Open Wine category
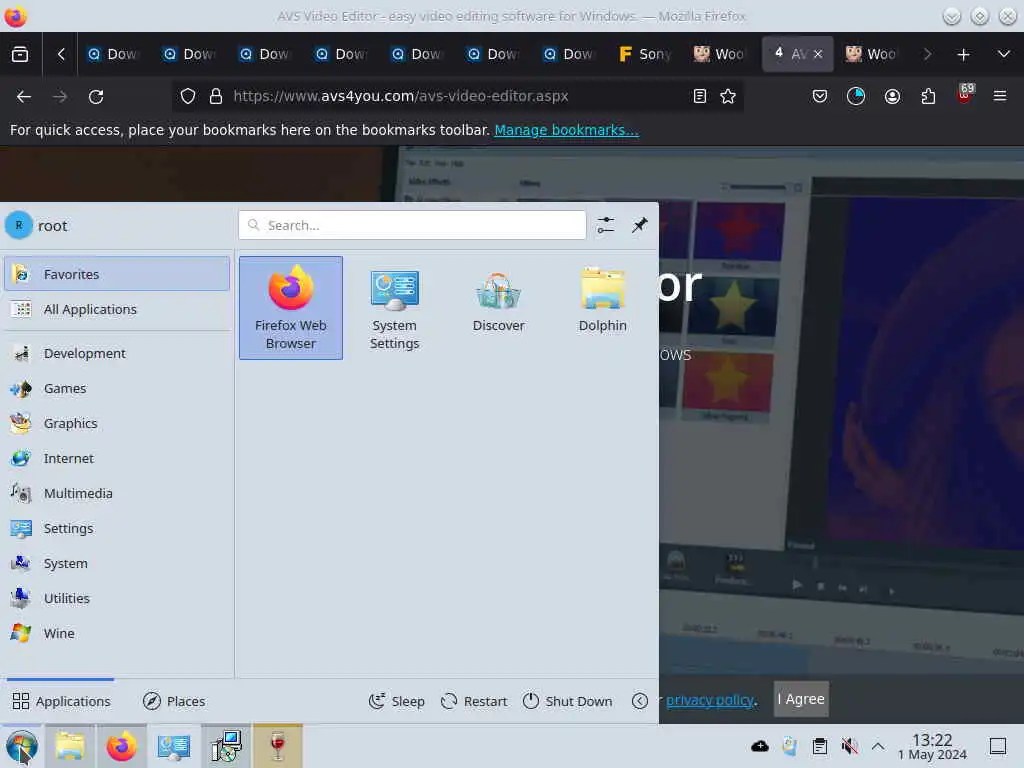1024x768 pixels. [x=117, y=633]
